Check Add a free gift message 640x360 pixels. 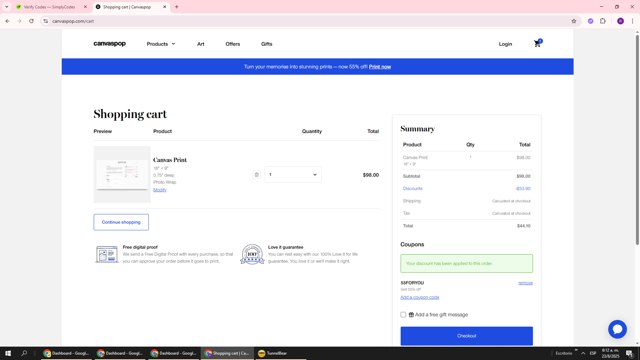403,315
